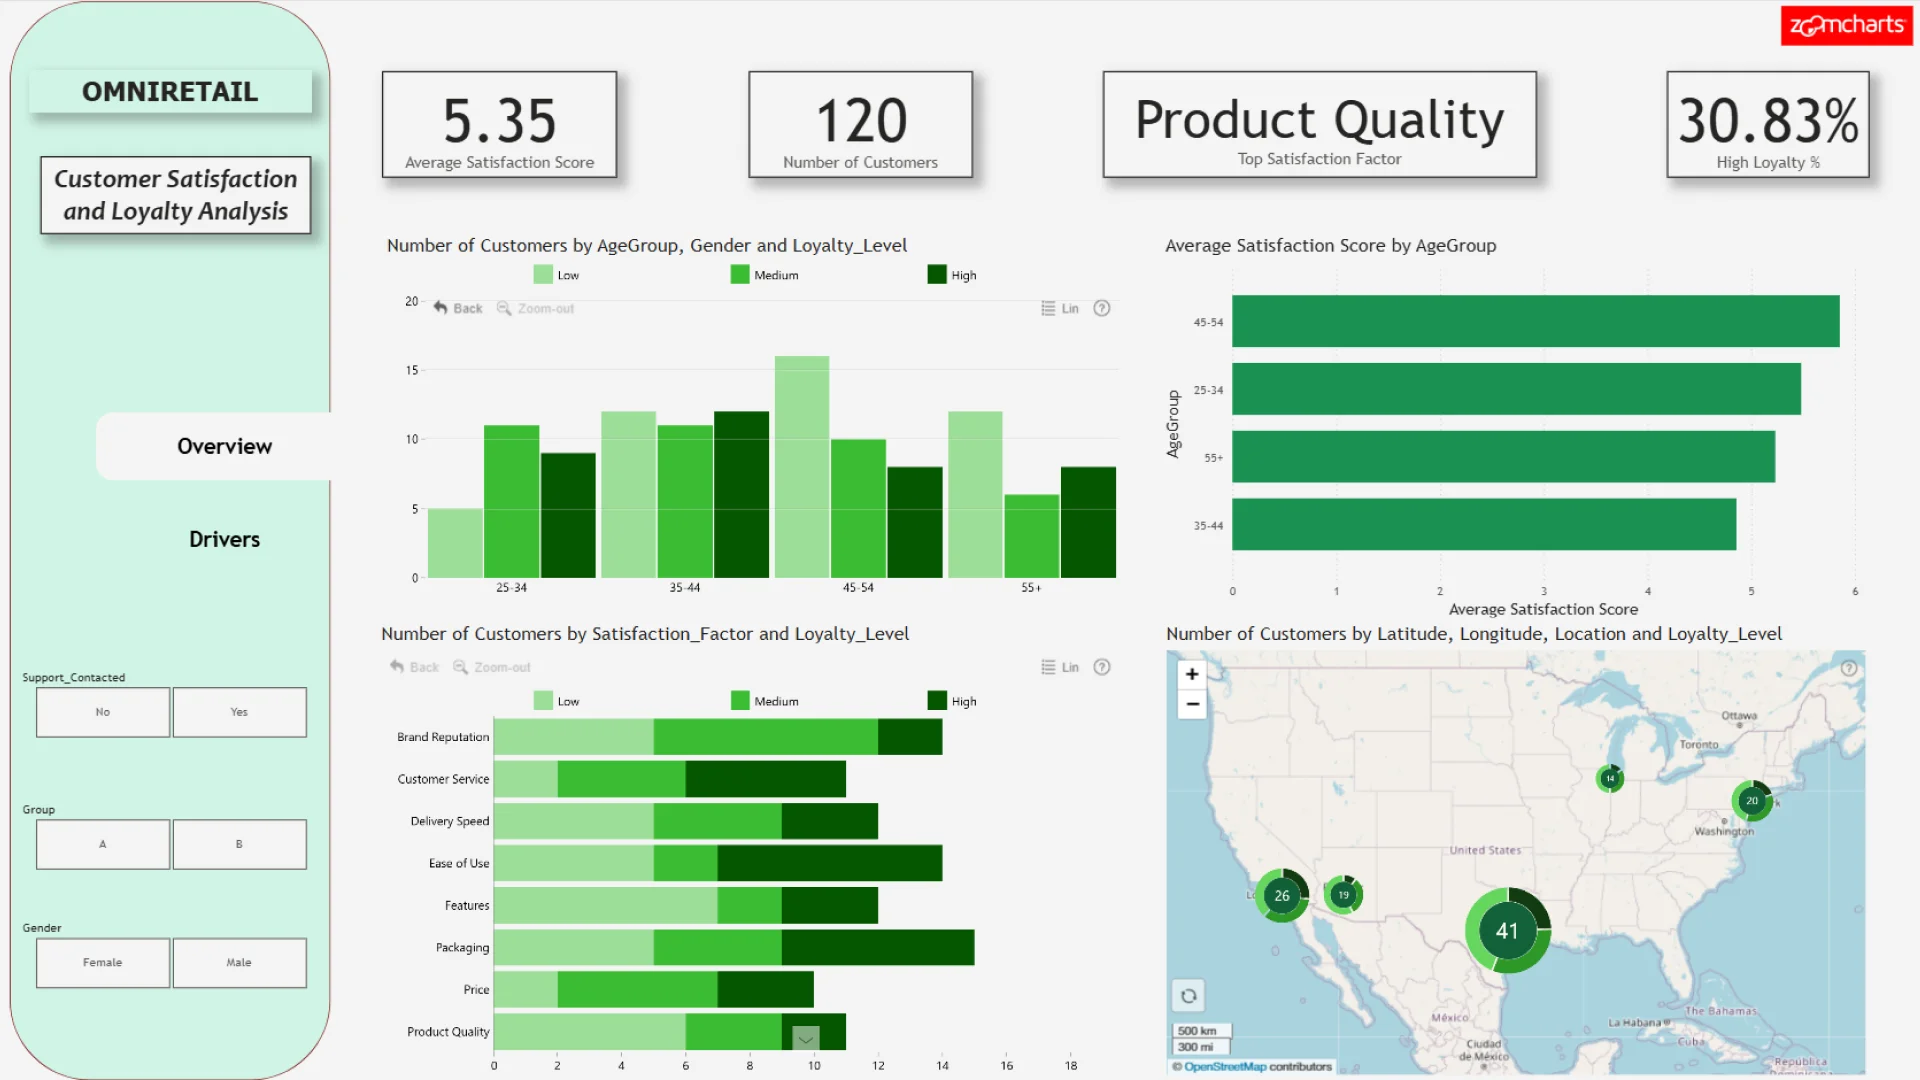Click the Customer Satisfaction and Loyalty Analysis title
This screenshot has width=1920, height=1080.
(175, 195)
